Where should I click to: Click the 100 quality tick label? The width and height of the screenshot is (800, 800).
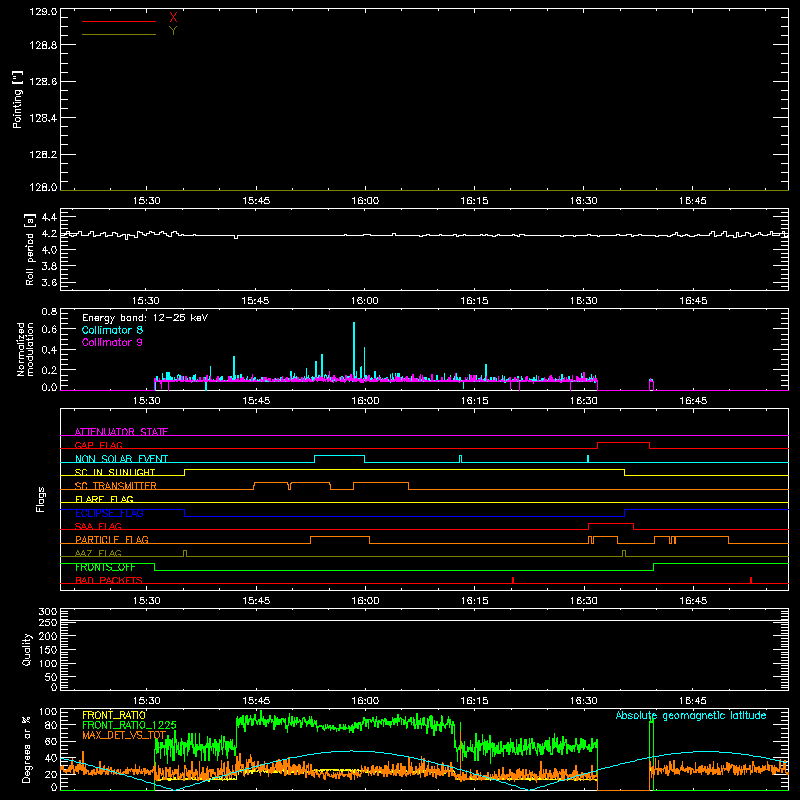click(x=48, y=663)
